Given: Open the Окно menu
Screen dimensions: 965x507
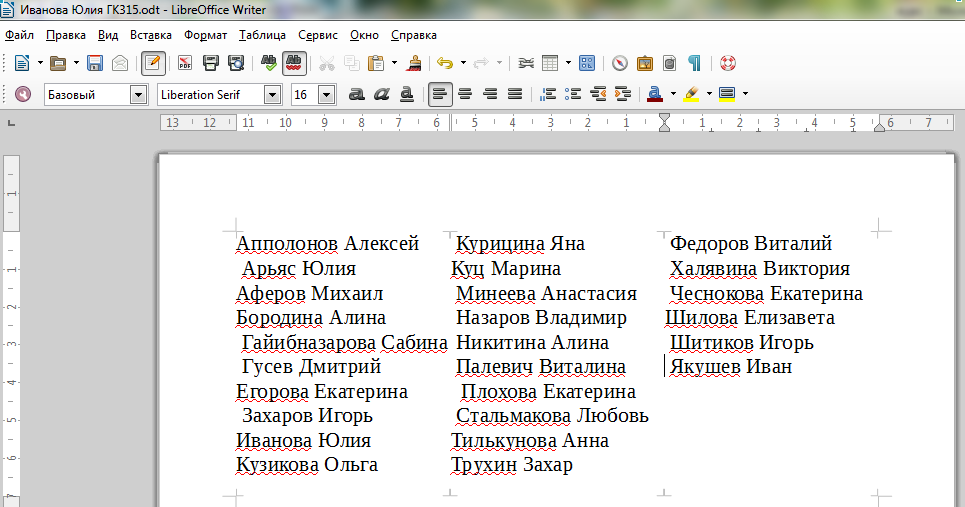Looking at the screenshot, I should (x=364, y=35).
